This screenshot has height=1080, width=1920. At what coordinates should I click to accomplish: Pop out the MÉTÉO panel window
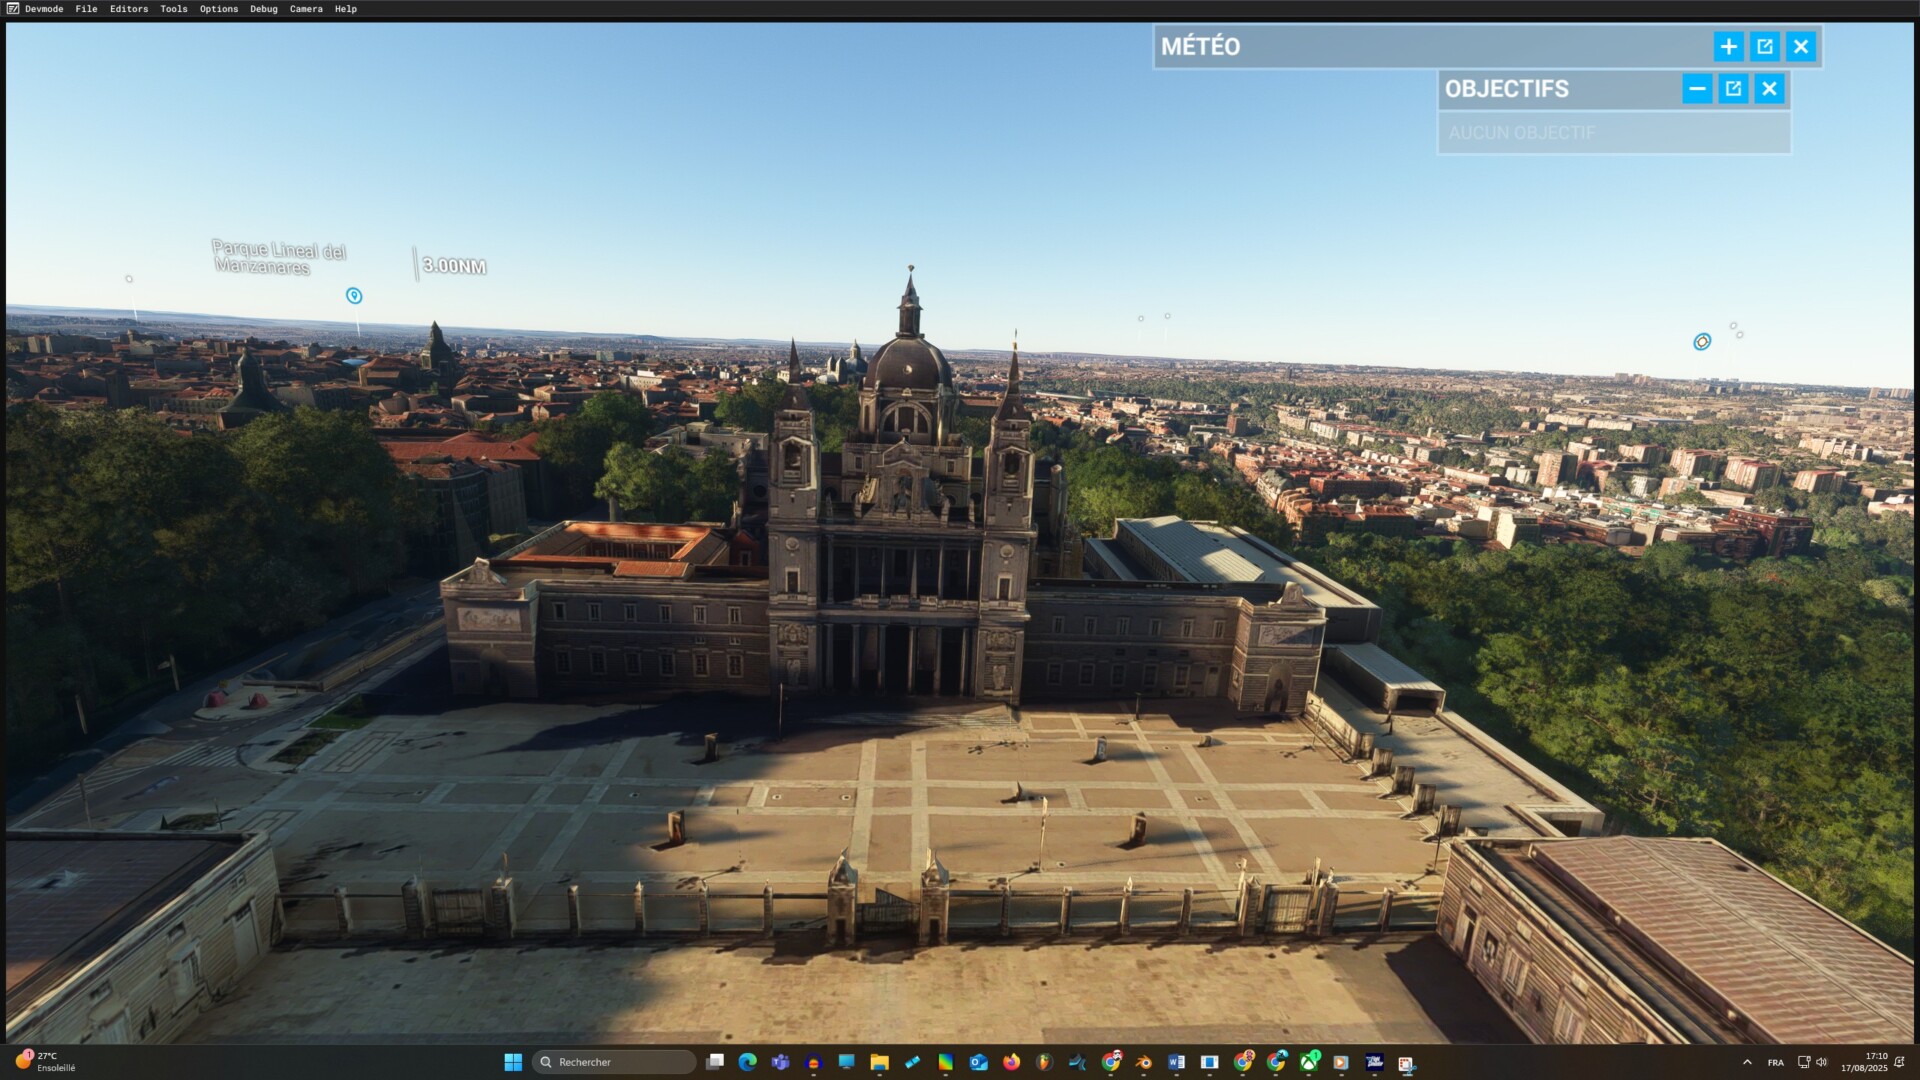[x=1765, y=46]
